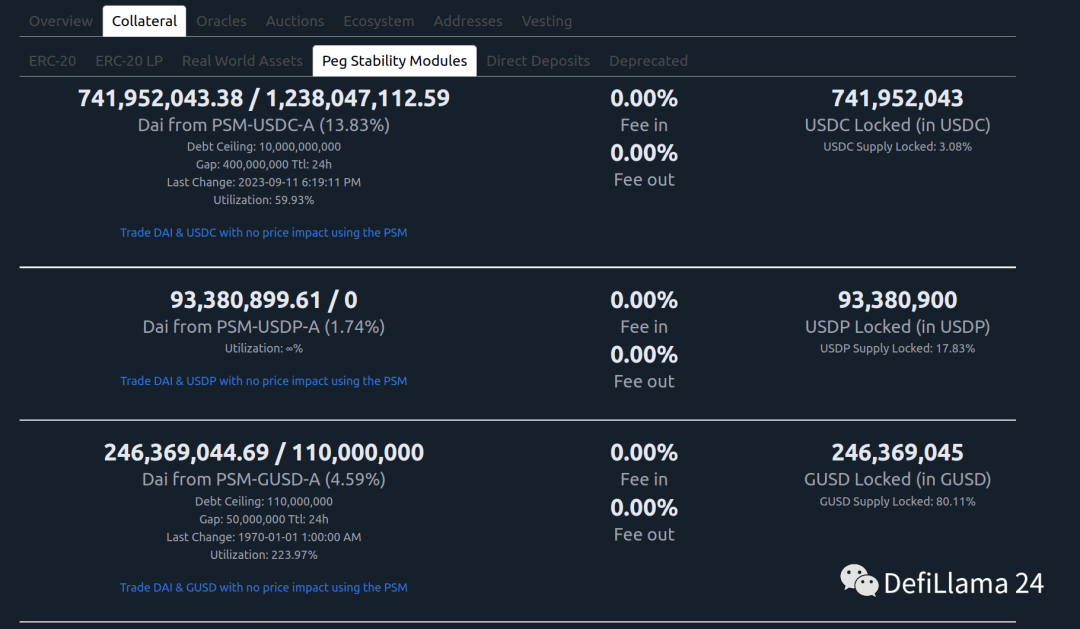This screenshot has width=1080, height=629.
Task: Switch to the Oracles tab
Action: pos(221,21)
